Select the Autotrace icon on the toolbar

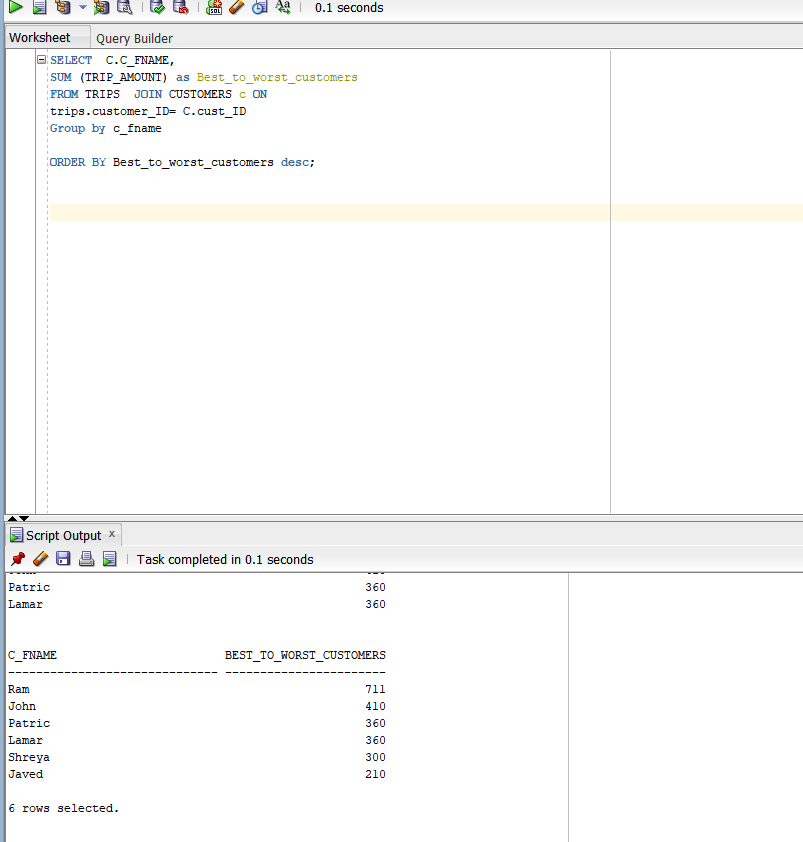(x=101, y=8)
